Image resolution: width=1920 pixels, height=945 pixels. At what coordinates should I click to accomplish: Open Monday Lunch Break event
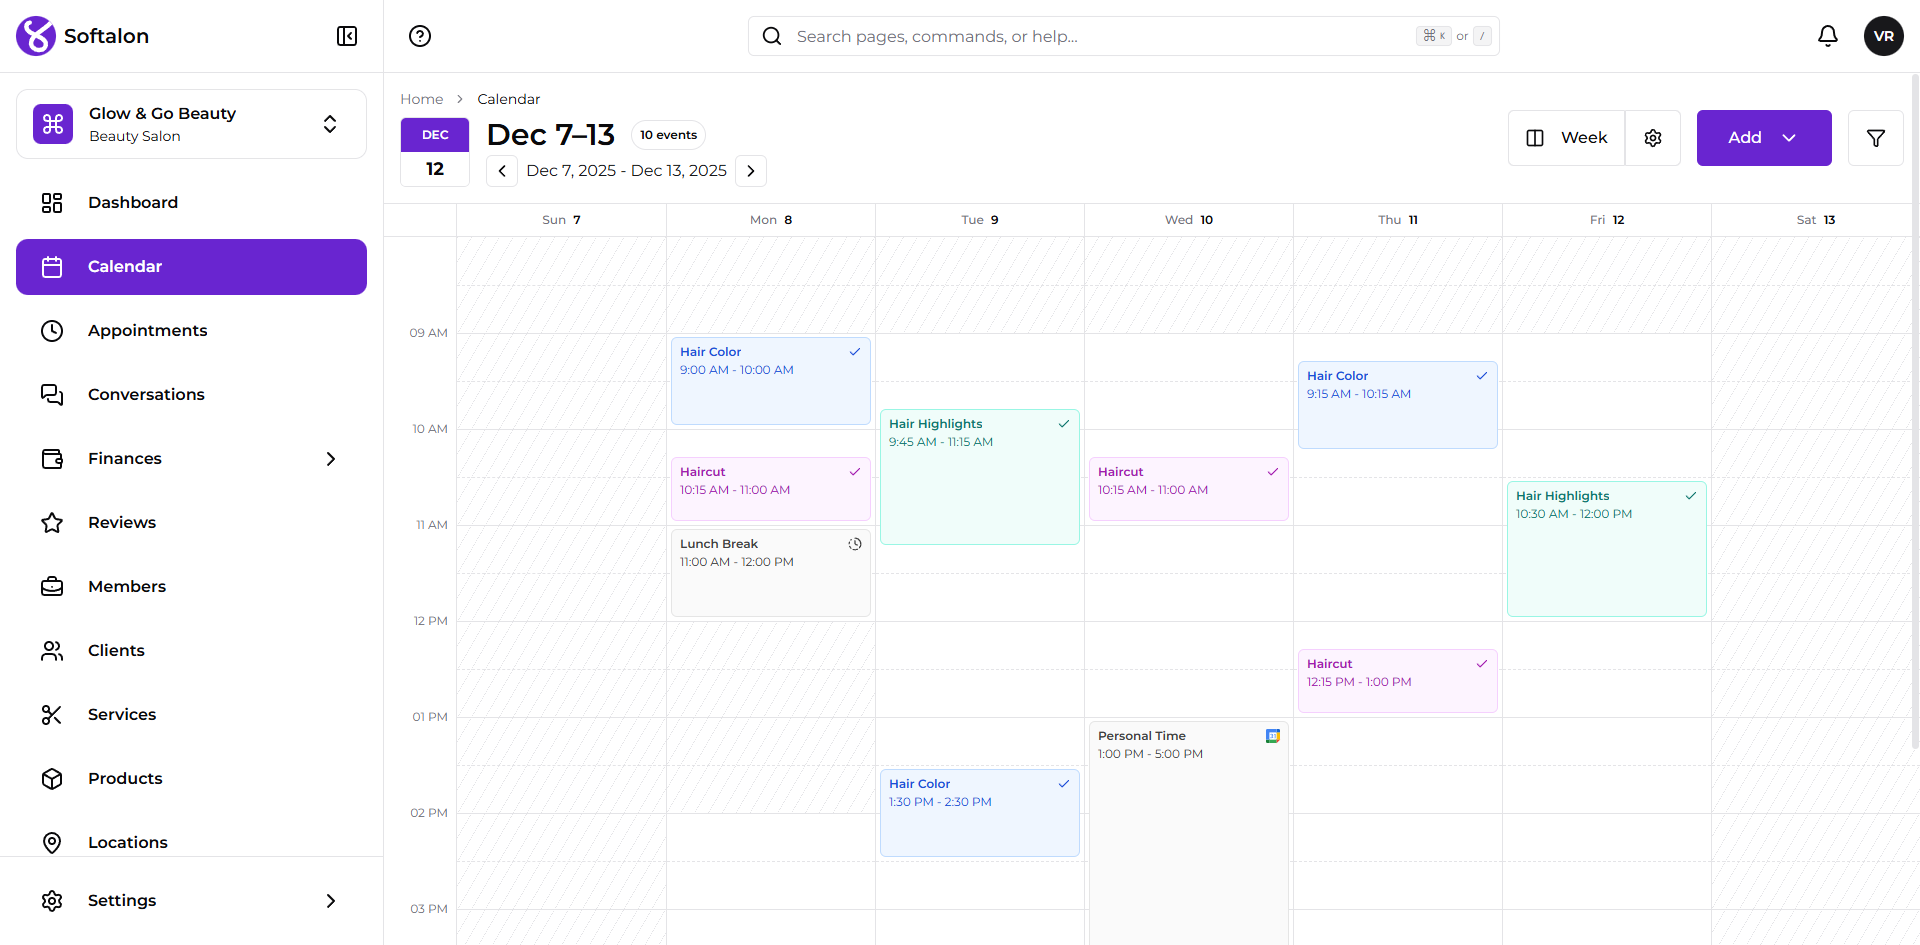tap(771, 573)
